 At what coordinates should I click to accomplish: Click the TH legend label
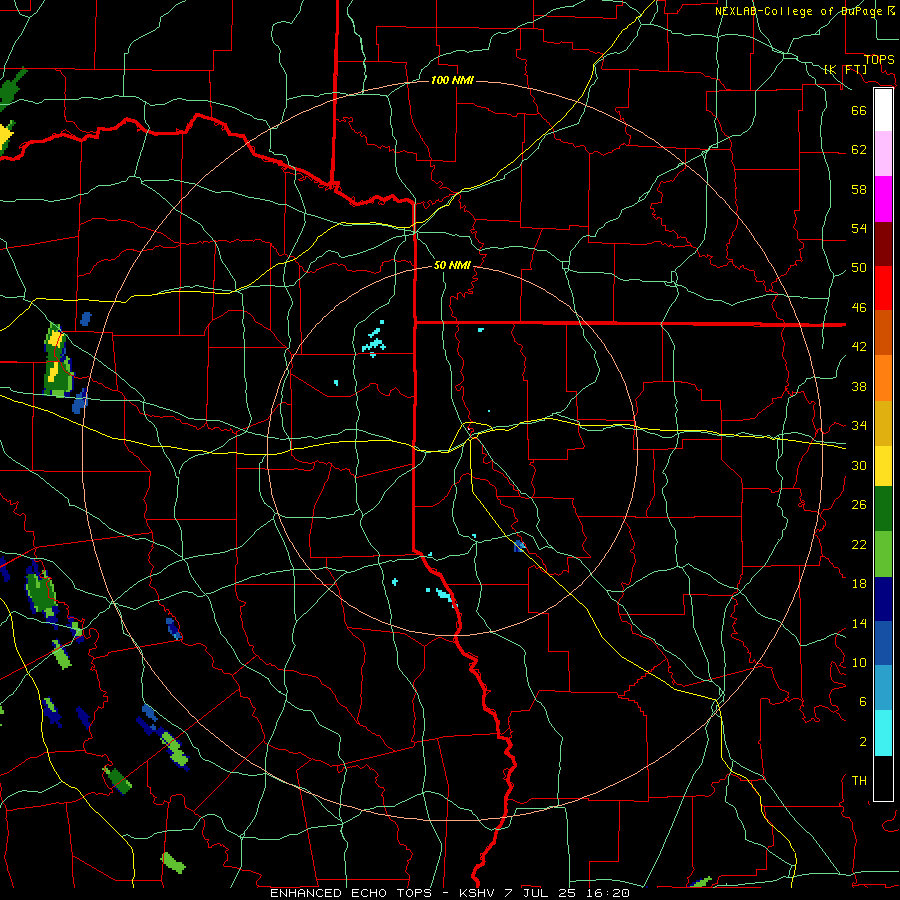(x=859, y=781)
